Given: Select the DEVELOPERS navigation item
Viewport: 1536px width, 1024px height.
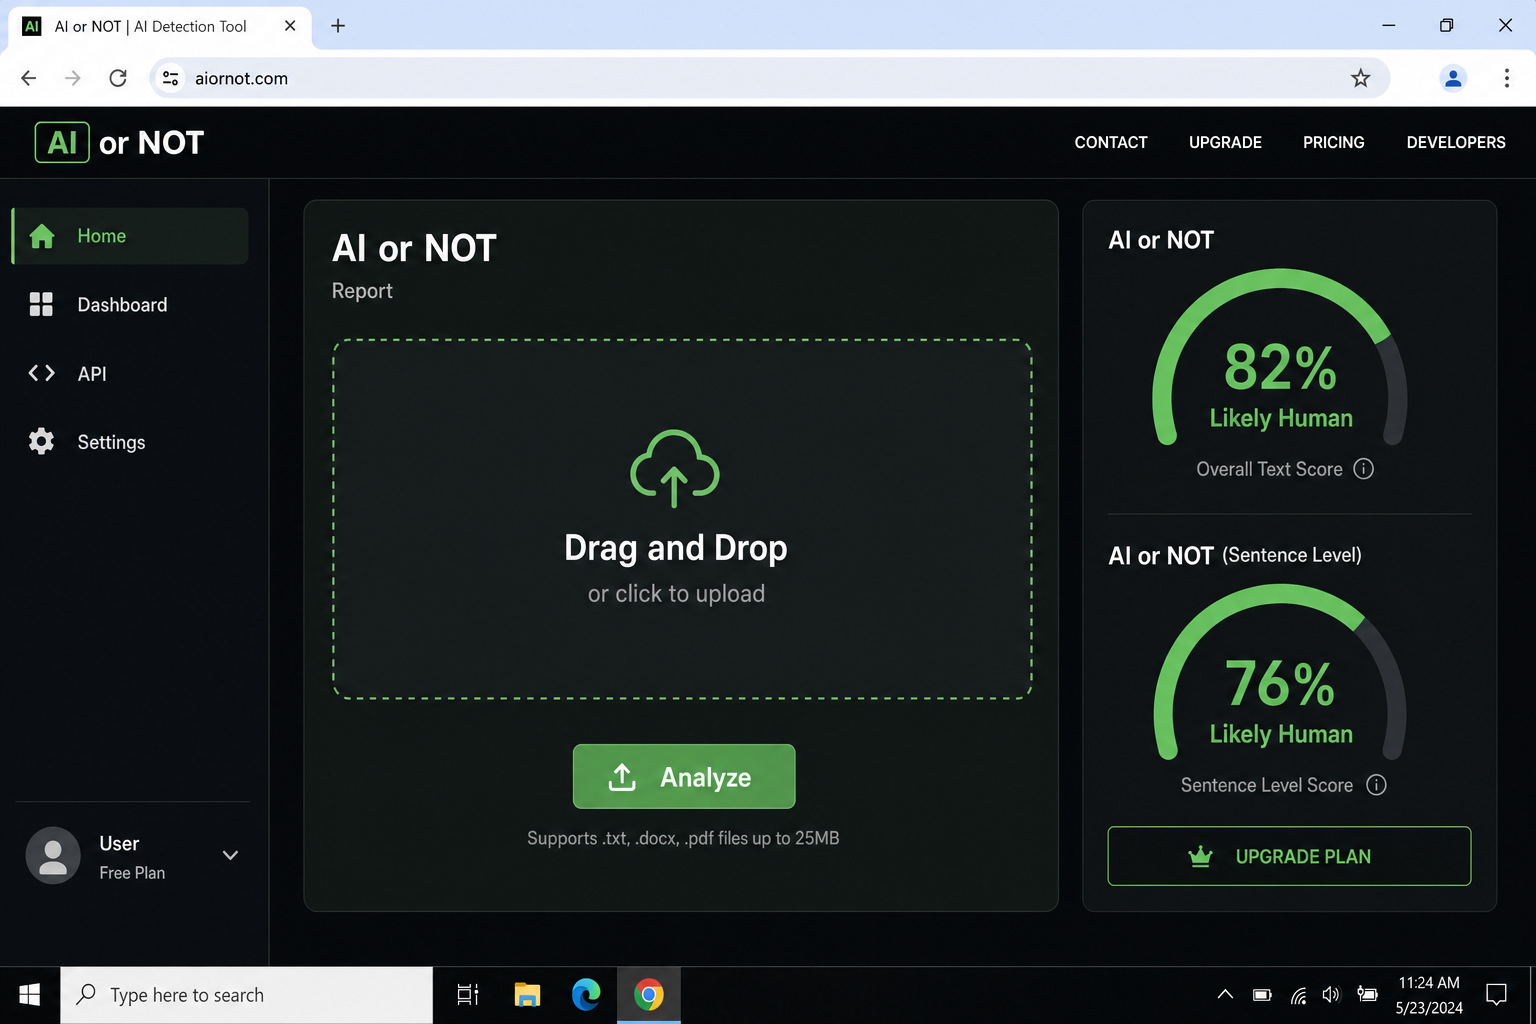Looking at the screenshot, I should pyautogui.click(x=1455, y=142).
